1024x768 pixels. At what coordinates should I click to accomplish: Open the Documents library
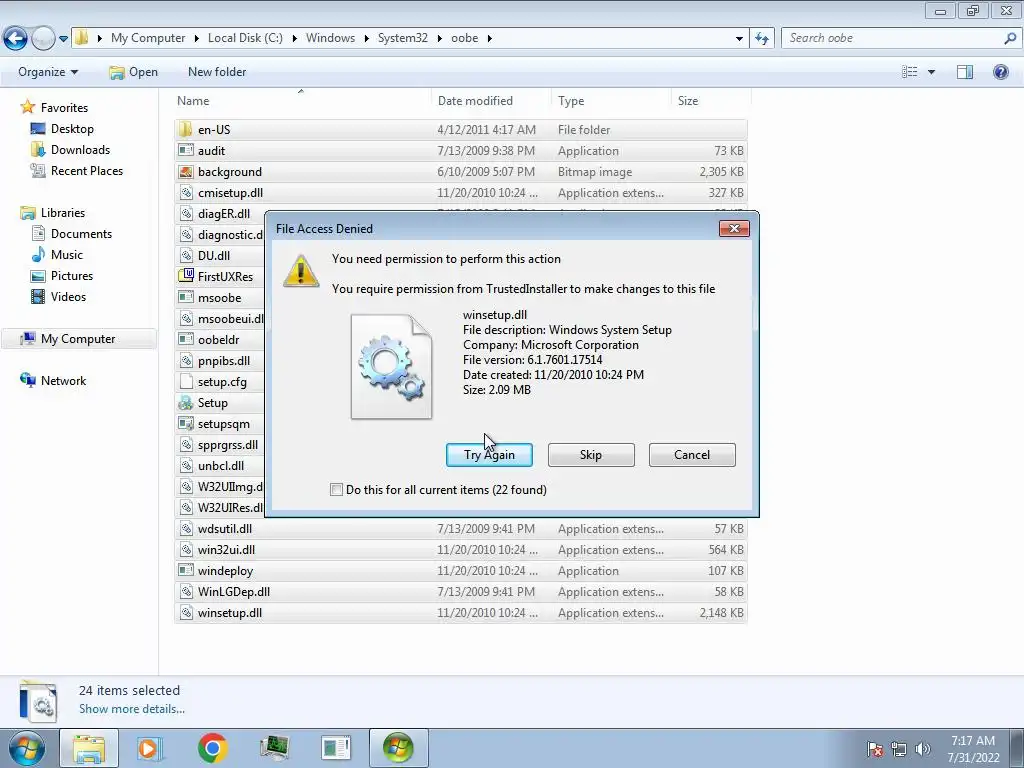tap(81, 234)
